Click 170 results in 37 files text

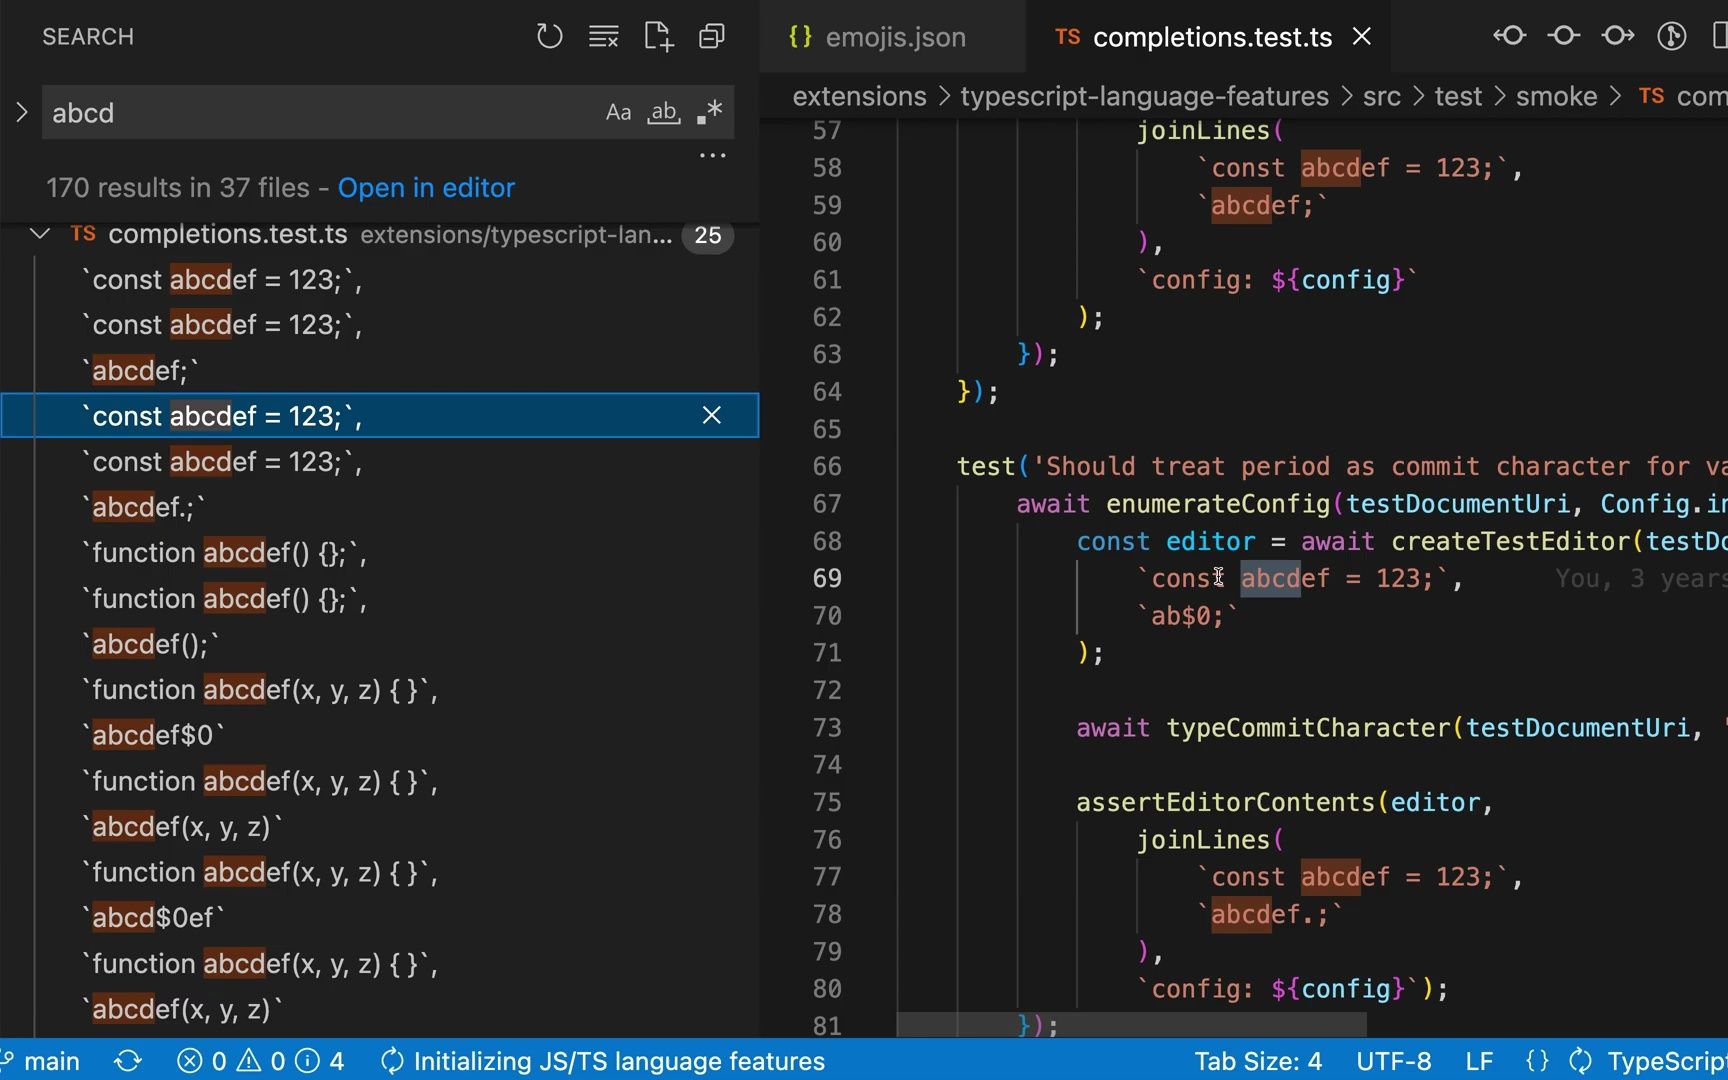point(178,188)
